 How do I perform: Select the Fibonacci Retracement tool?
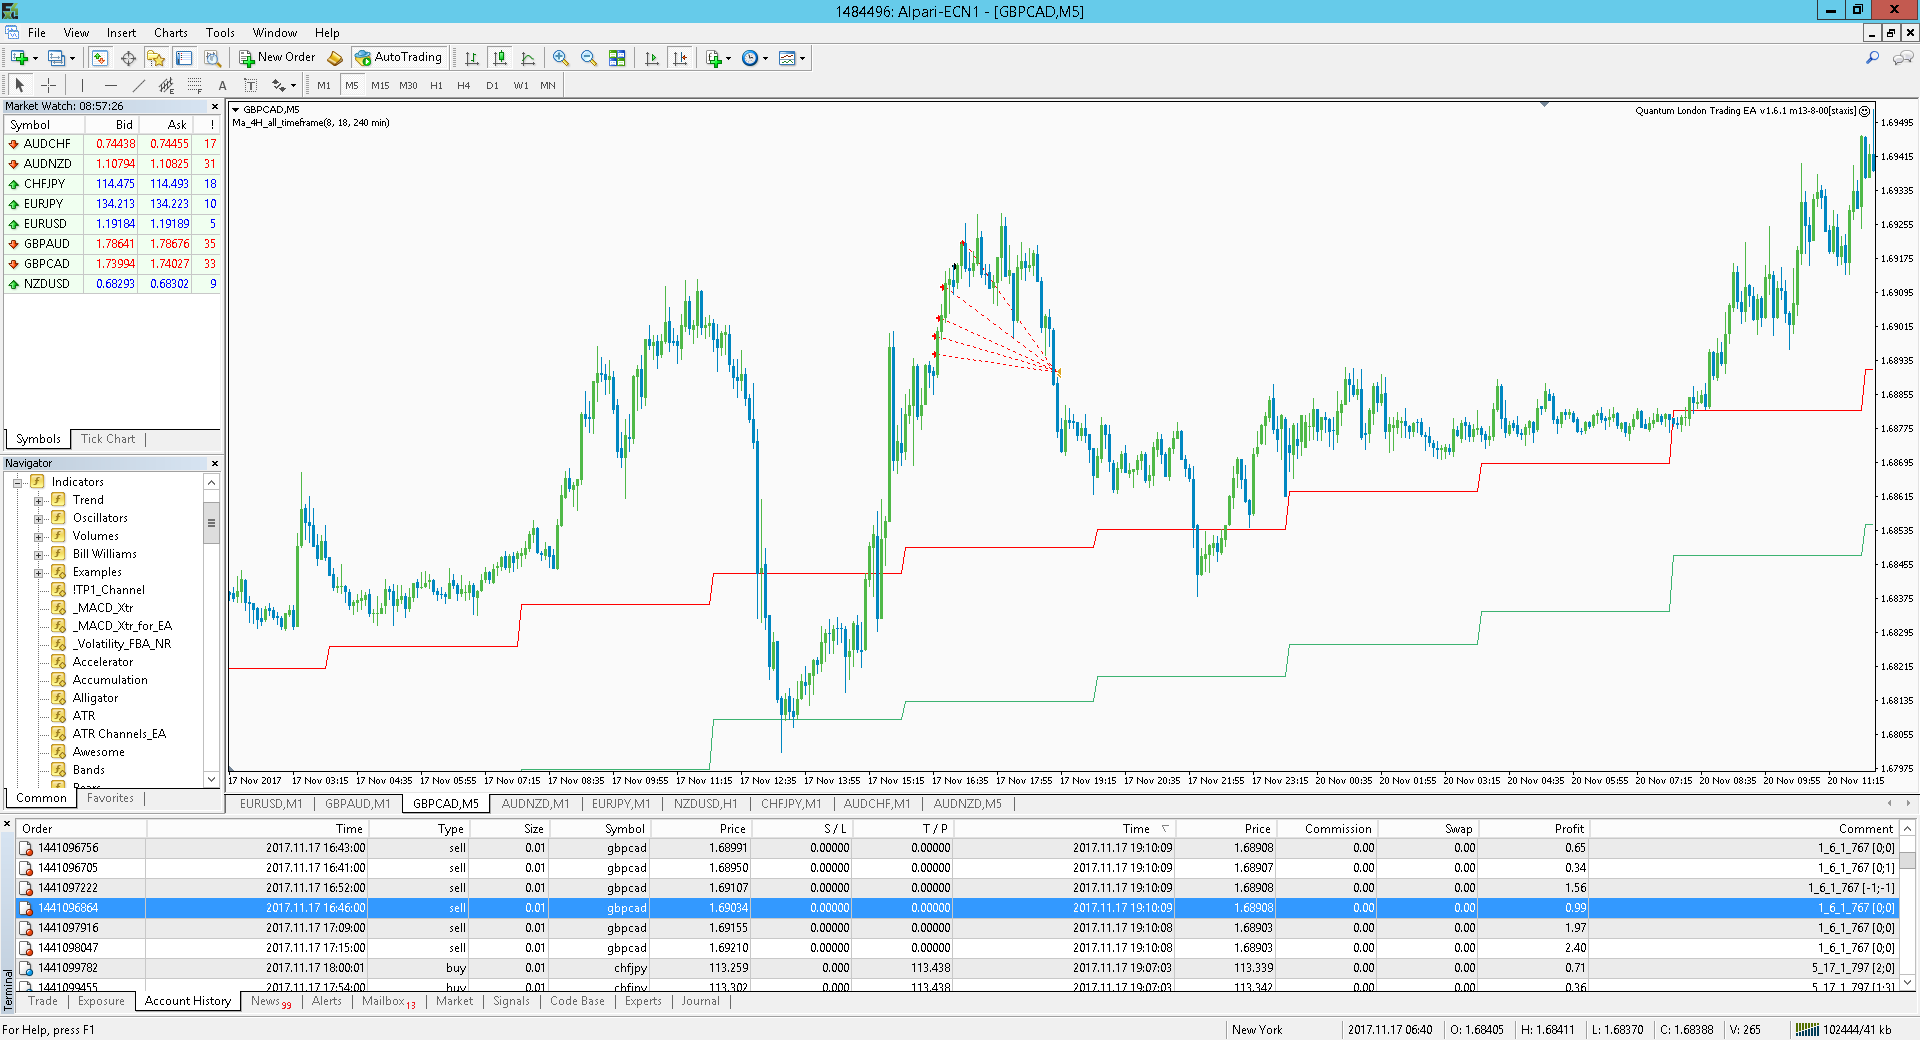(x=195, y=85)
